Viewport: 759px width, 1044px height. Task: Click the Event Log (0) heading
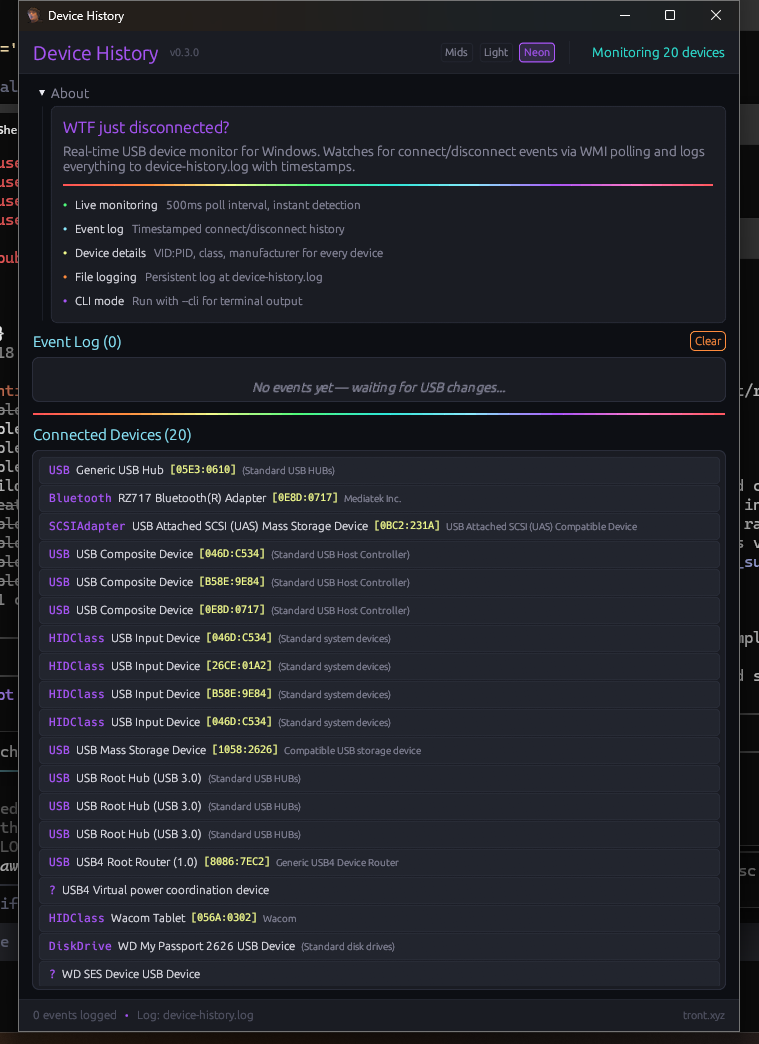tap(77, 342)
